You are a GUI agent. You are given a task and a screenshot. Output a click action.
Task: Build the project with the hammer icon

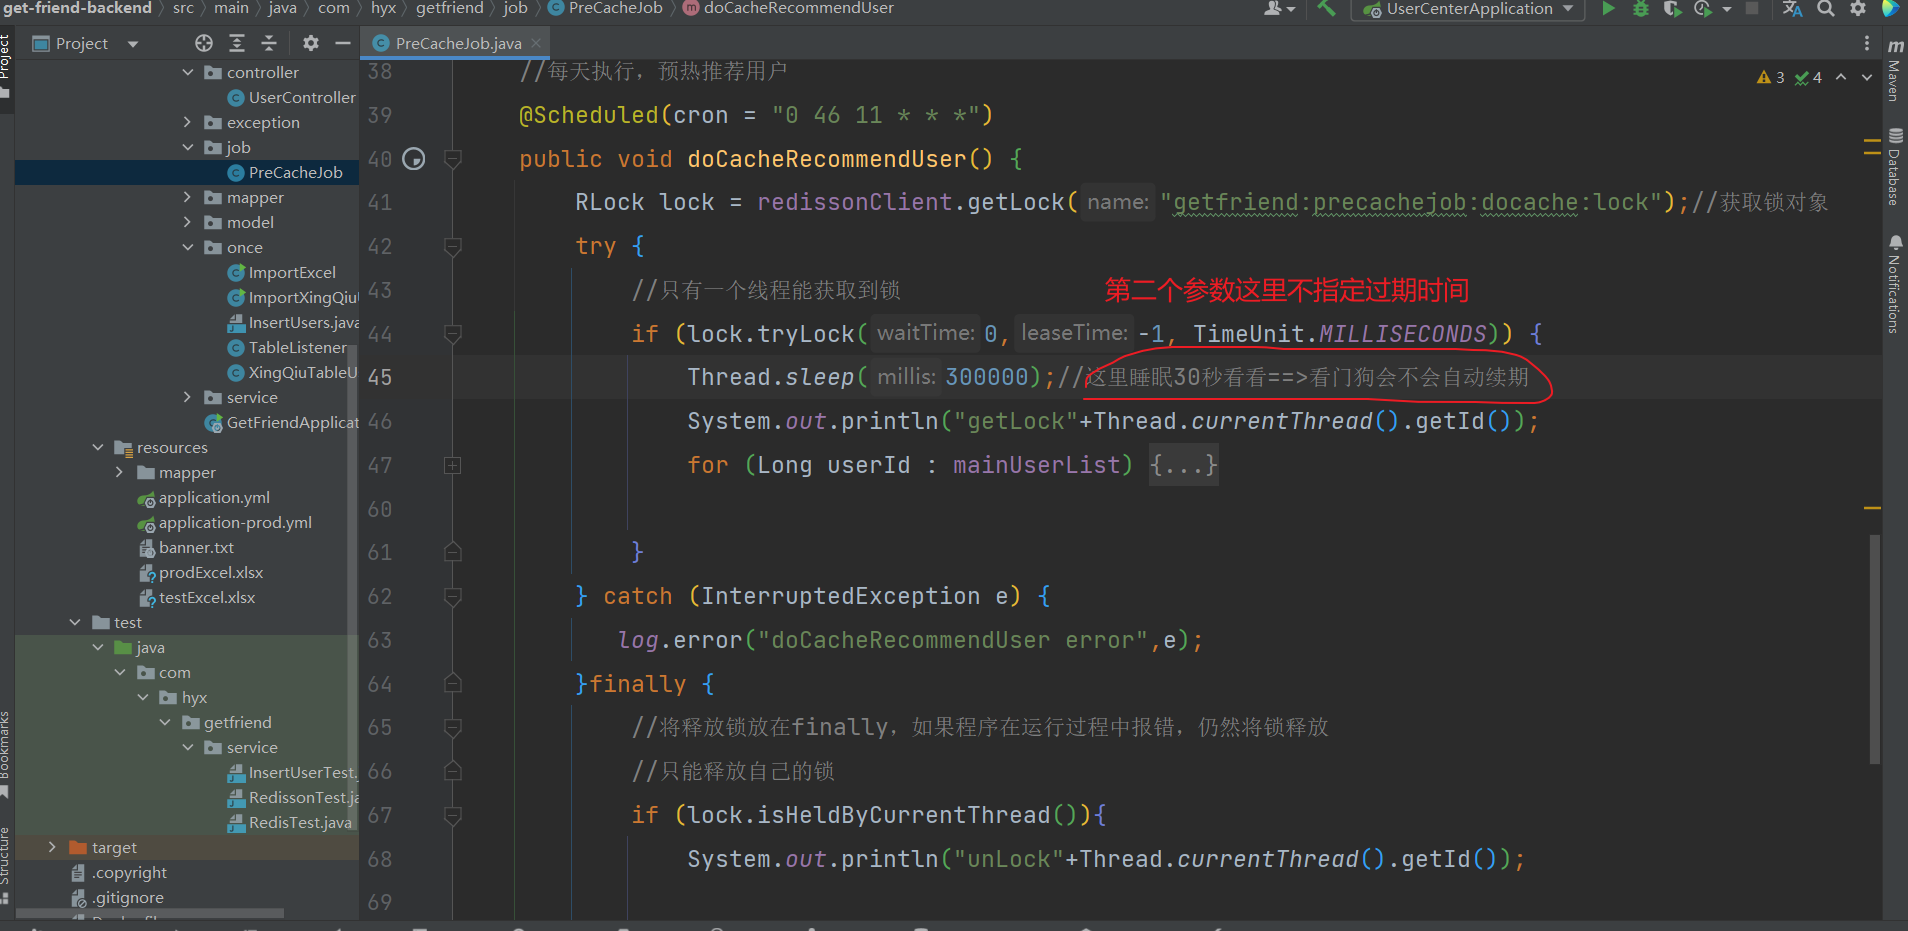click(x=1326, y=9)
